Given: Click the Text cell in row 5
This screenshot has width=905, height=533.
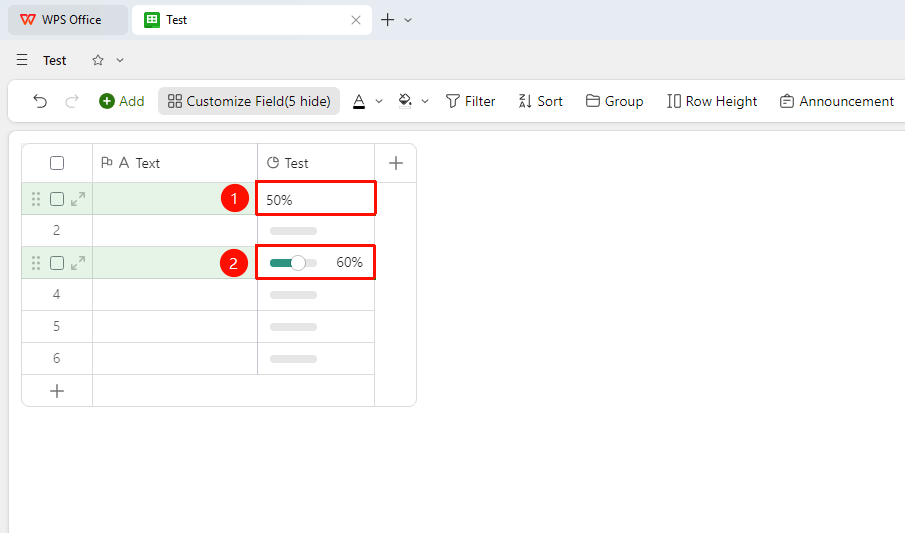Looking at the screenshot, I should (x=175, y=327).
